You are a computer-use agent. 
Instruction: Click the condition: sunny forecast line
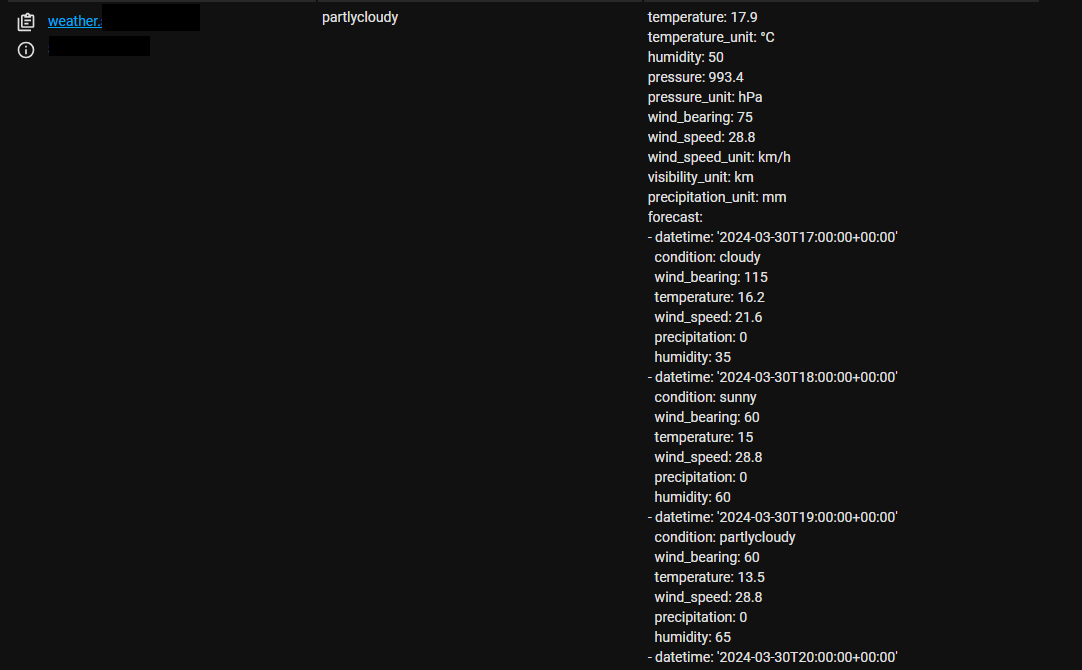pyautogui.click(x=705, y=397)
